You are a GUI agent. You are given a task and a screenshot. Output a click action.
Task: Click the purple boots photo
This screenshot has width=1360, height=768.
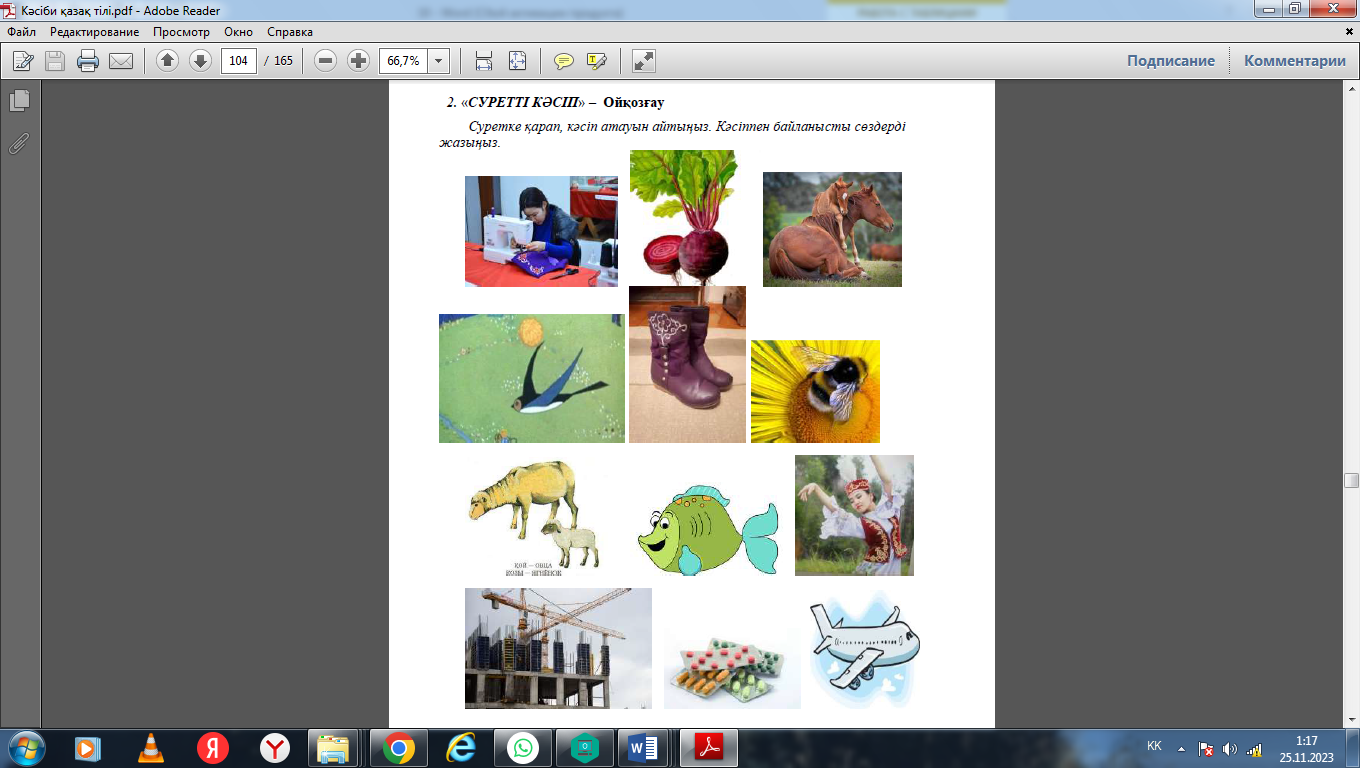(x=687, y=364)
